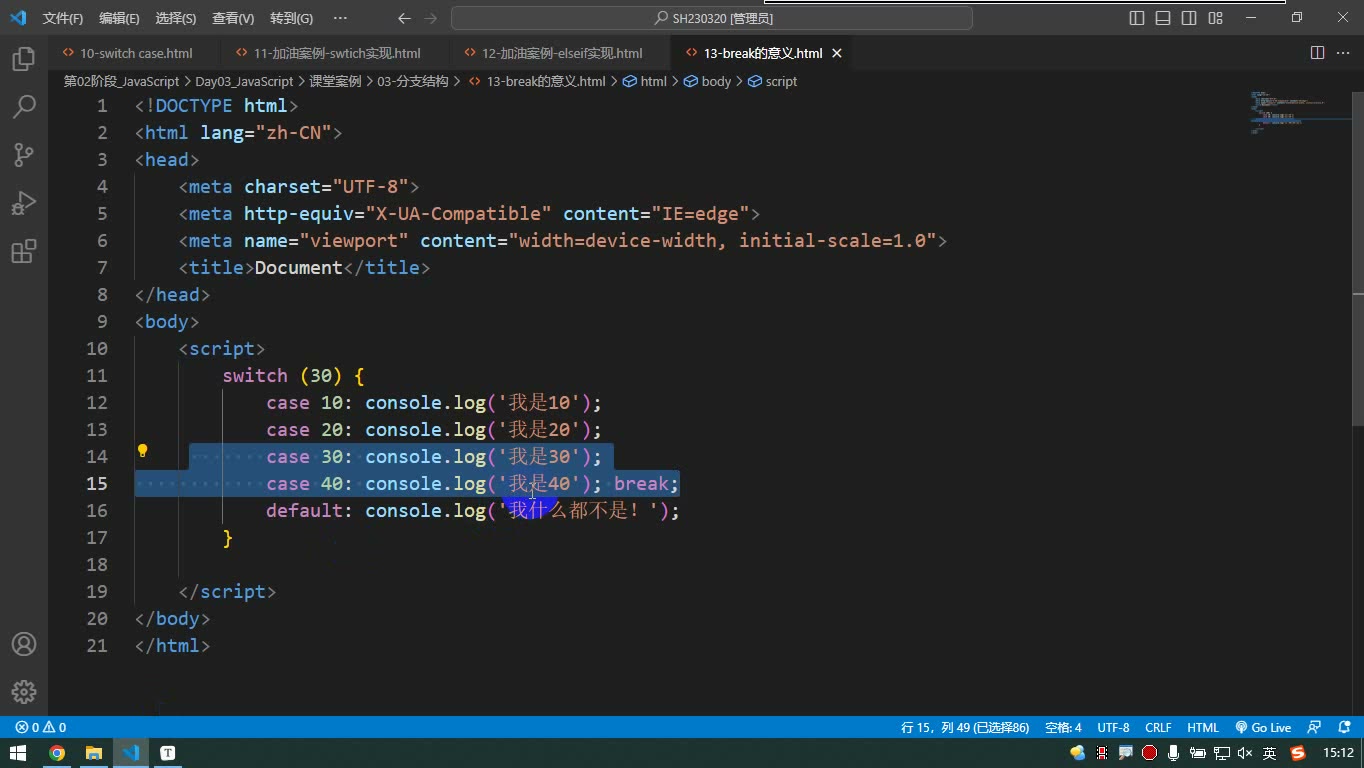Image resolution: width=1364 pixels, height=768 pixels.
Task: Click the Day03_JavaScript breadcrumb
Action: pos(244,81)
